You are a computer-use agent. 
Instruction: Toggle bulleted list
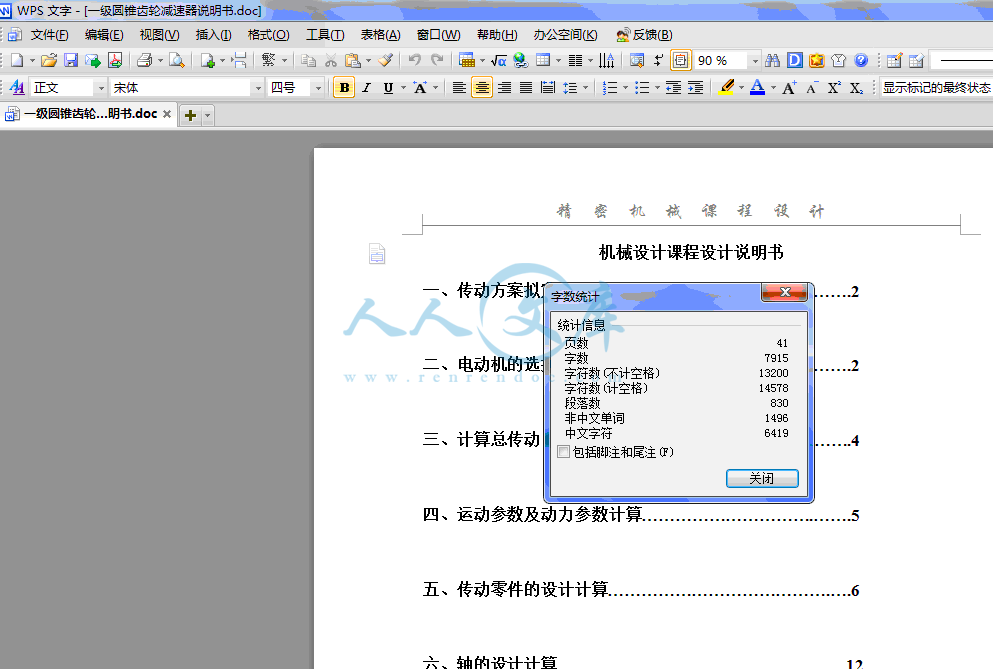click(642, 87)
